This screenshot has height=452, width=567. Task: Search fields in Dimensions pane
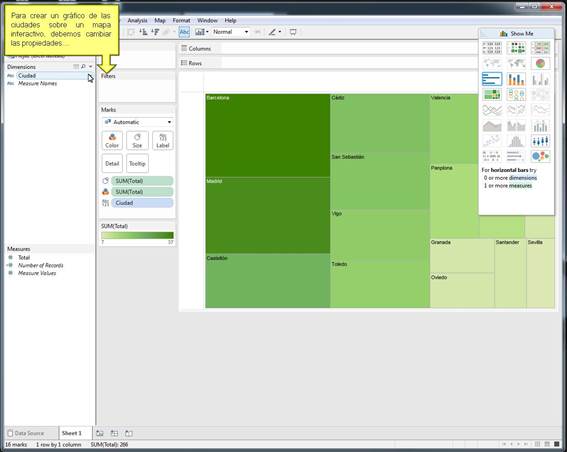point(83,67)
